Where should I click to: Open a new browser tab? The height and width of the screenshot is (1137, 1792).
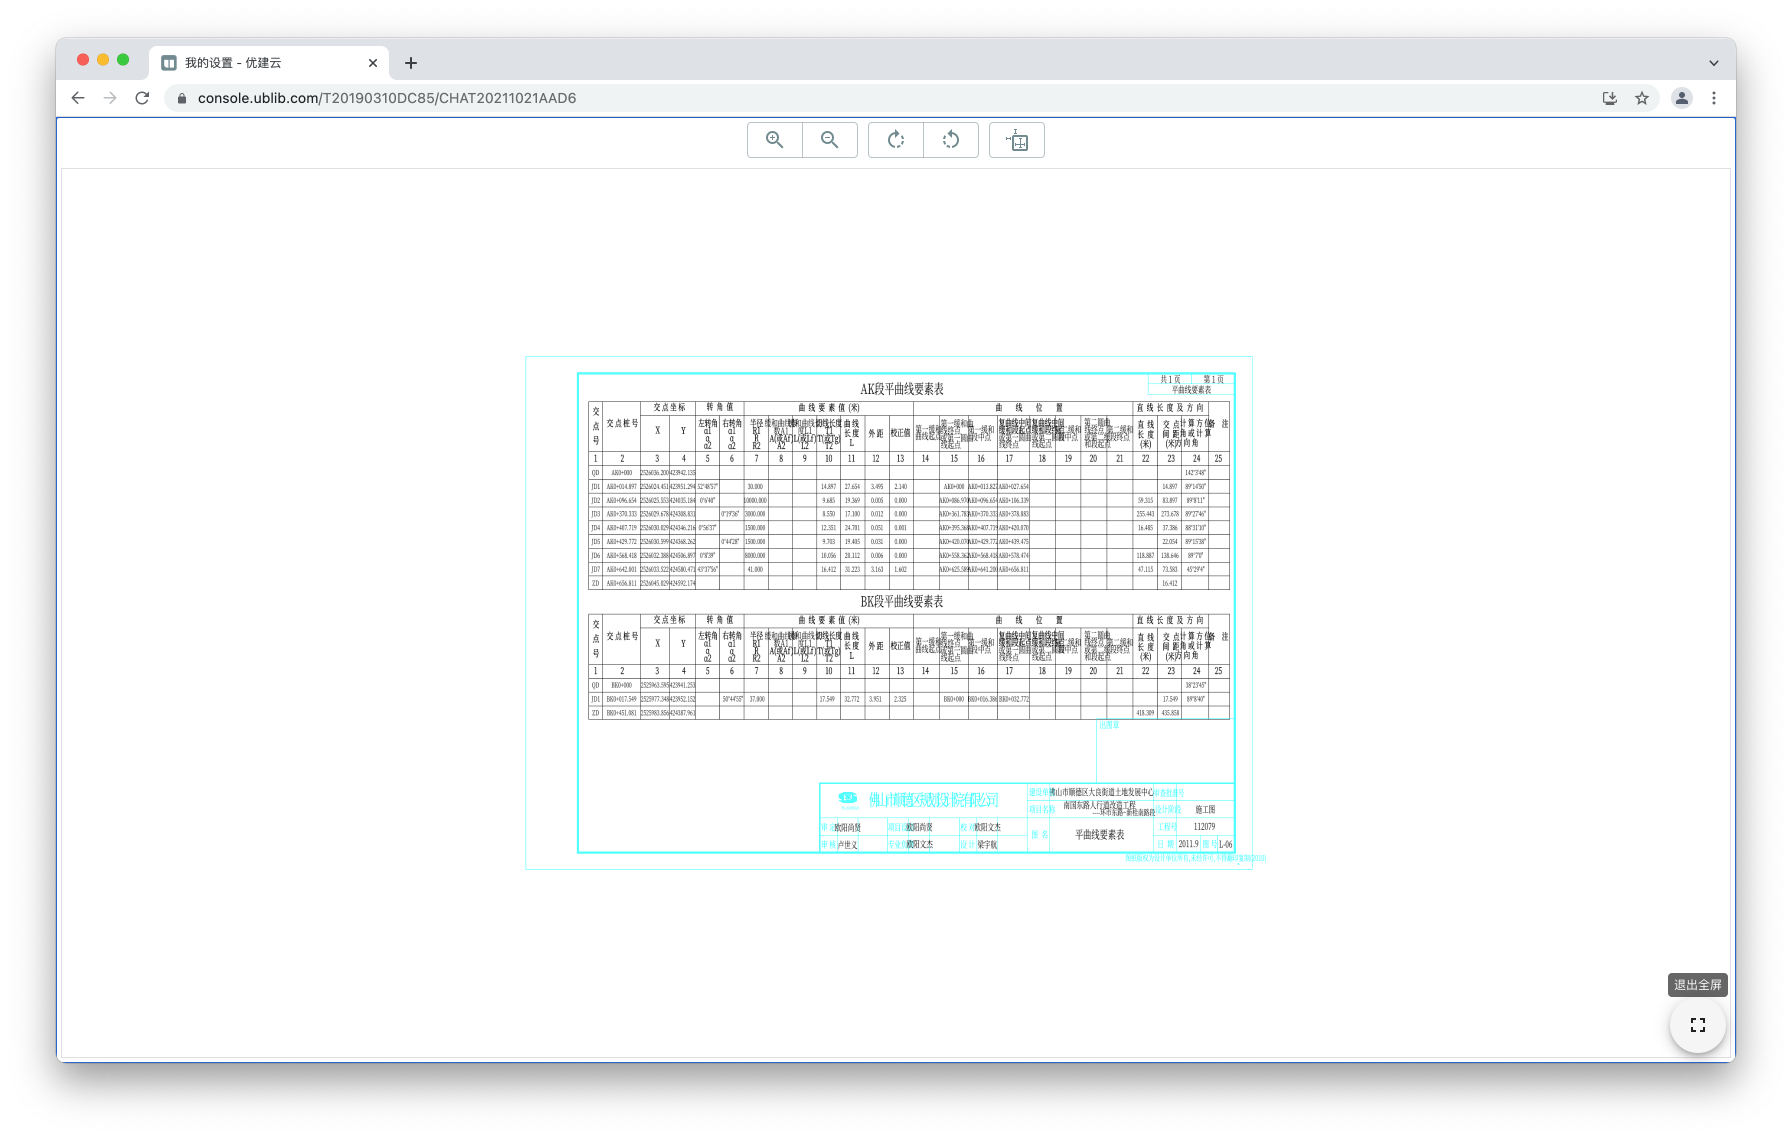(x=411, y=63)
